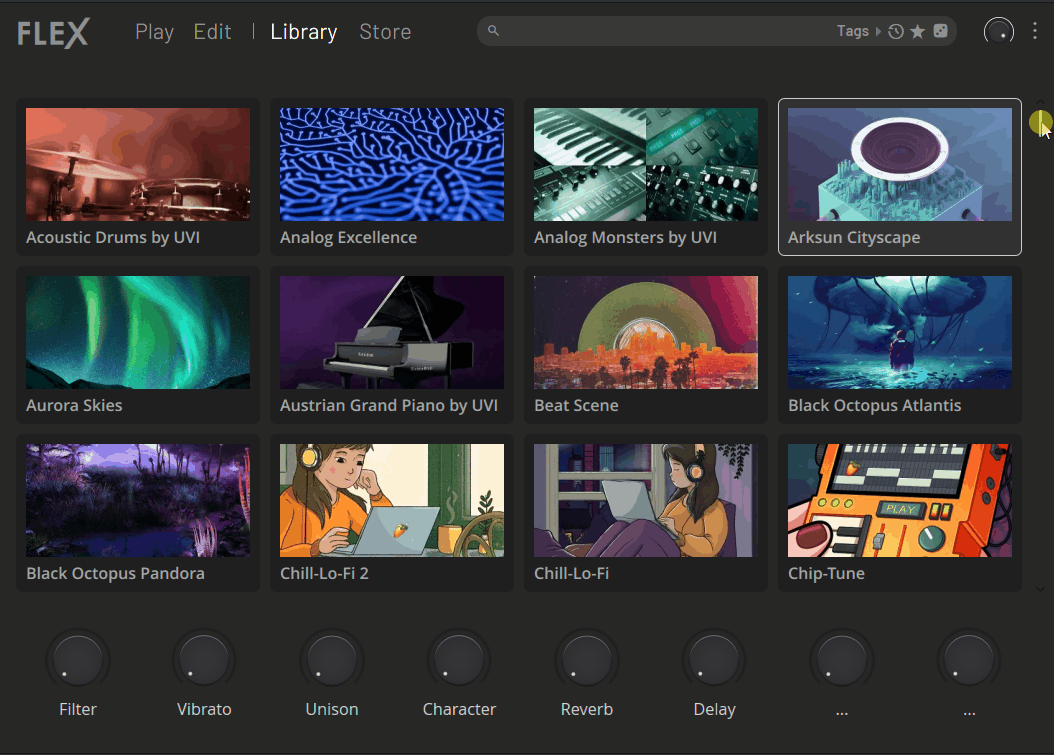1054x755 pixels.
Task: Open the Tags filter
Action: point(853,31)
